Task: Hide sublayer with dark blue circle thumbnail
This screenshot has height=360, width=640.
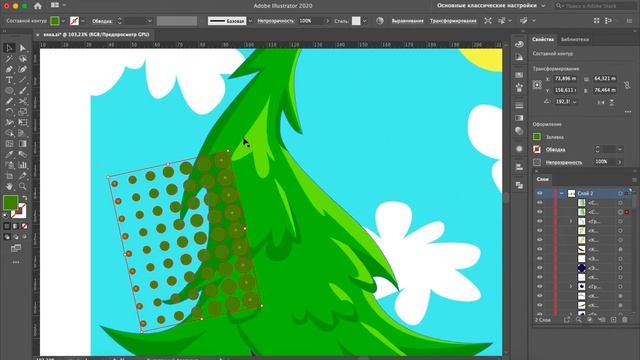Action: click(x=540, y=268)
